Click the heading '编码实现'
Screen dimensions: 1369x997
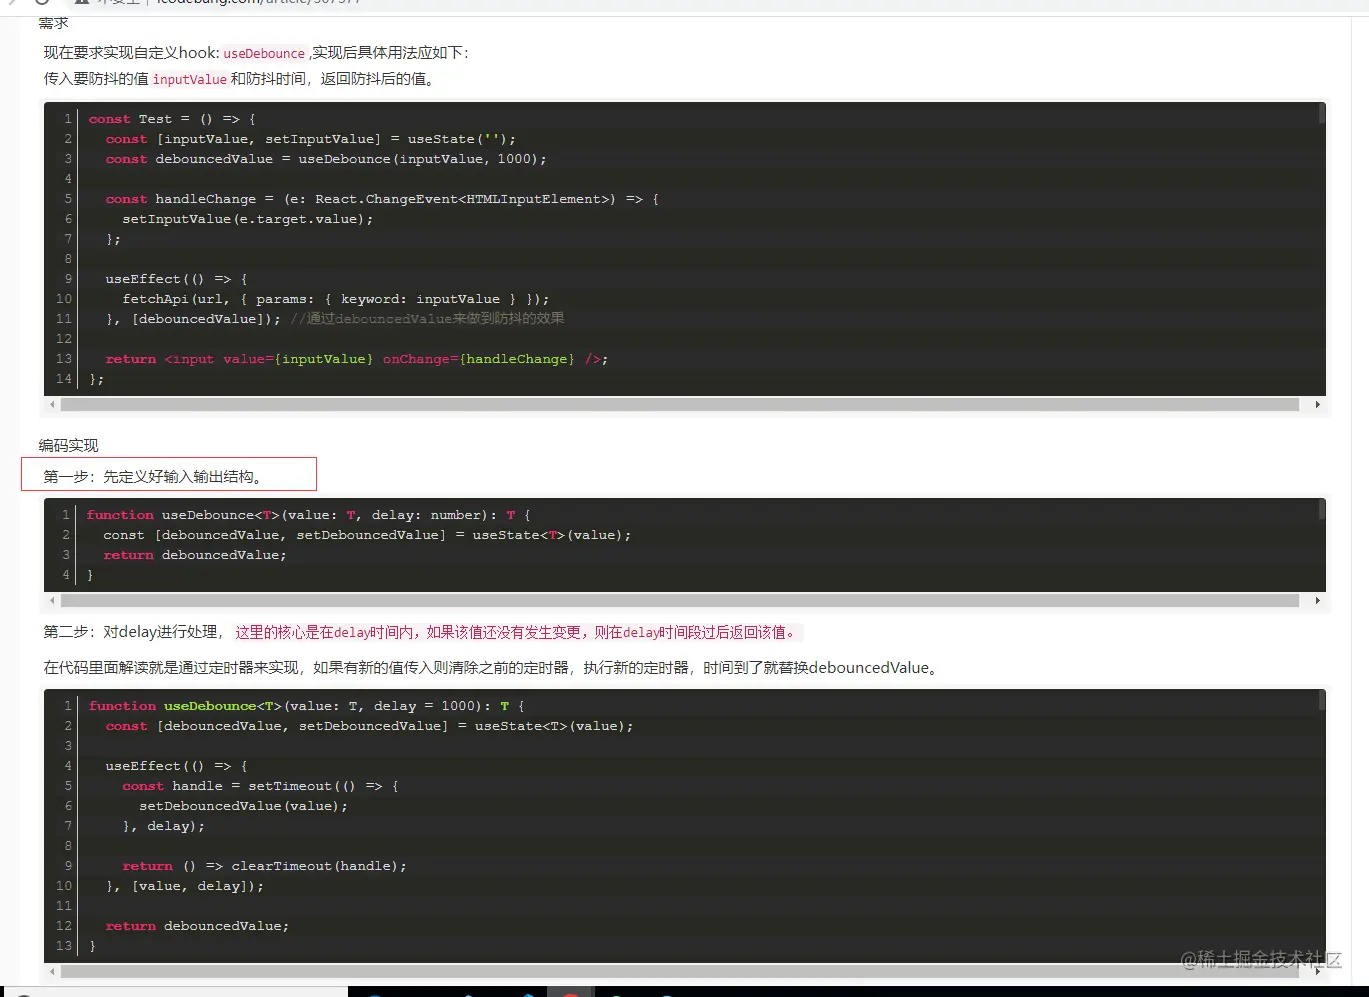point(69,446)
